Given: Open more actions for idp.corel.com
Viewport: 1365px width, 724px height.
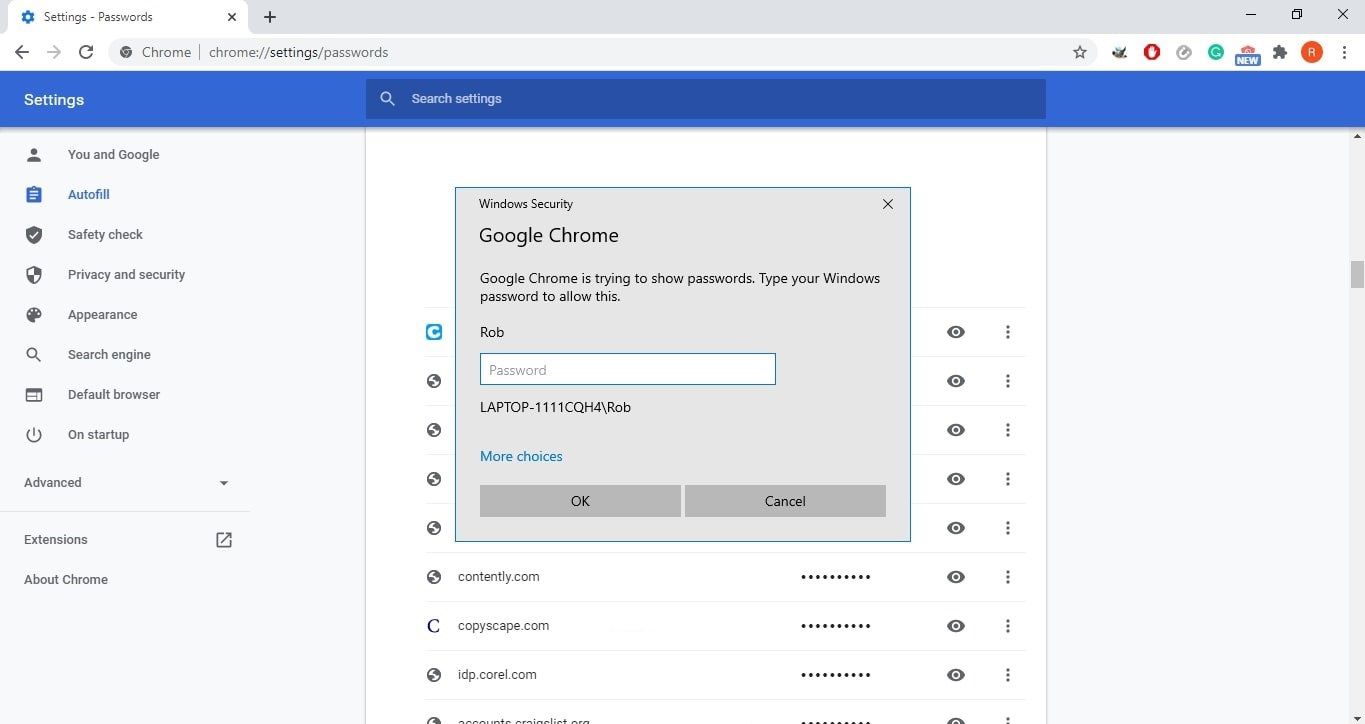Looking at the screenshot, I should [1008, 675].
